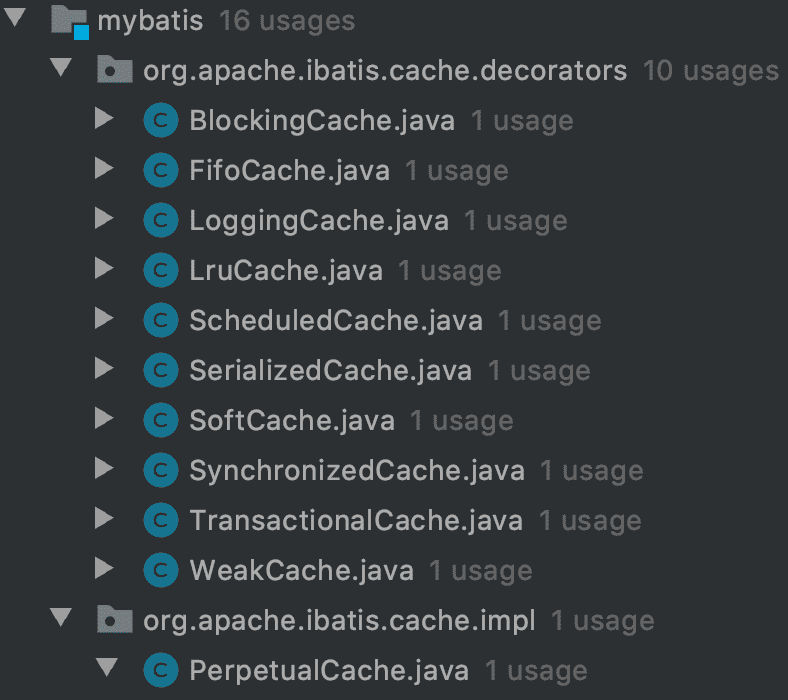Click the class icon of PerpetualCache.java
Screen dimensions: 788x700
click(161, 670)
